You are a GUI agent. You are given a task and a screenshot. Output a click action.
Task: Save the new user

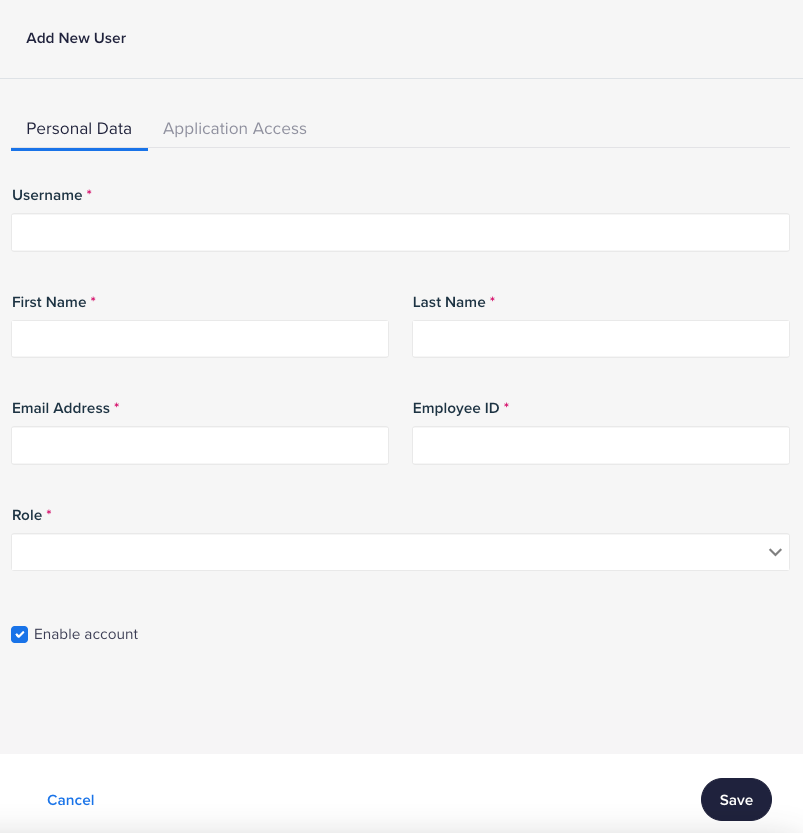coord(736,800)
